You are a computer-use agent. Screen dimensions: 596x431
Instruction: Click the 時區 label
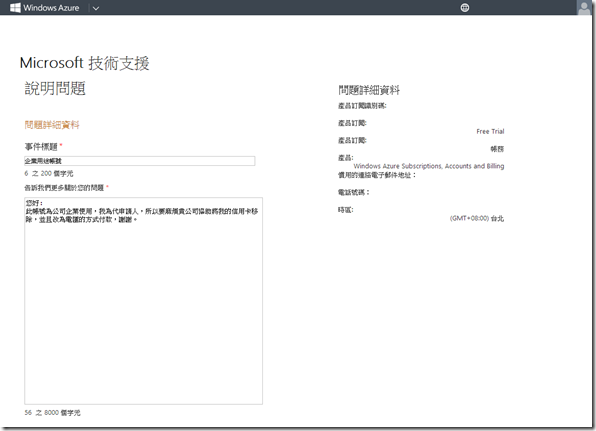click(x=346, y=210)
